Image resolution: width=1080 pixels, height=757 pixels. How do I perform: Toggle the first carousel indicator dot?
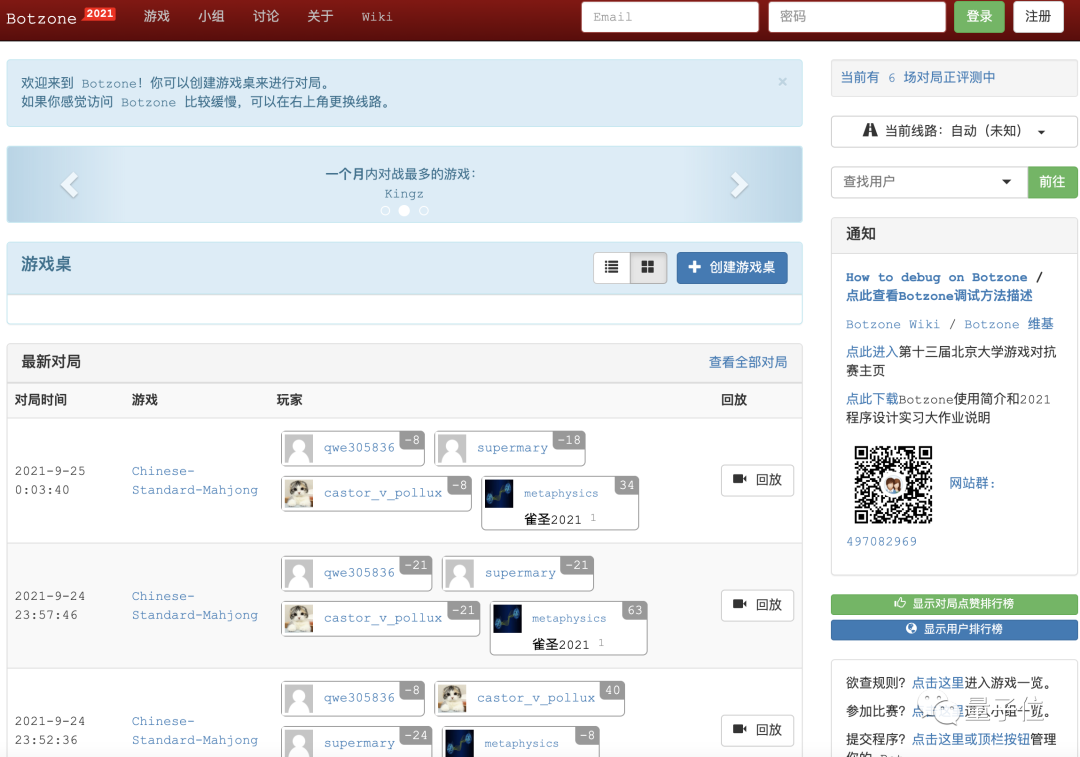pyautogui.click(x=385, y=211)
